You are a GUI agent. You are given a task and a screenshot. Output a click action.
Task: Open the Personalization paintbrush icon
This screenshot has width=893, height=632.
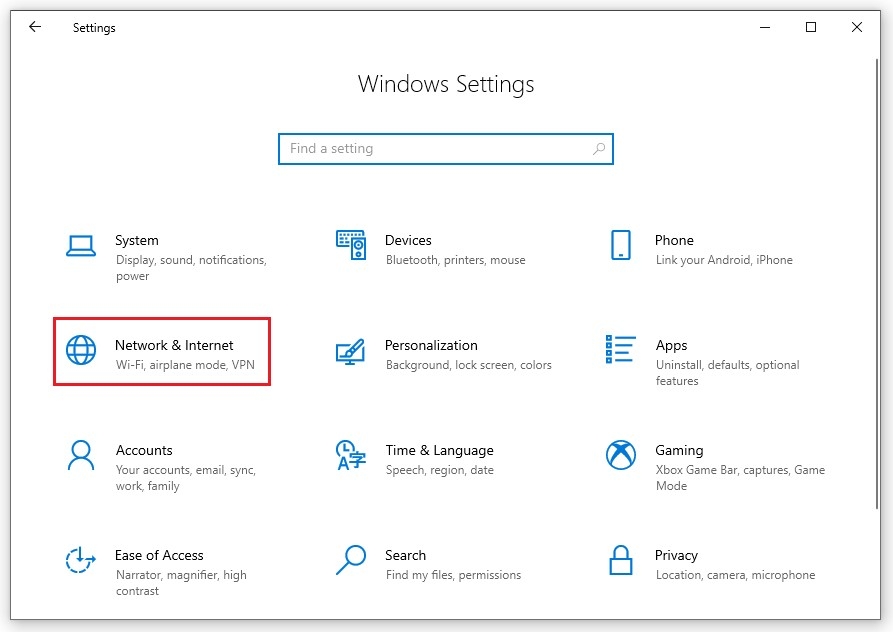click(350, 351)
